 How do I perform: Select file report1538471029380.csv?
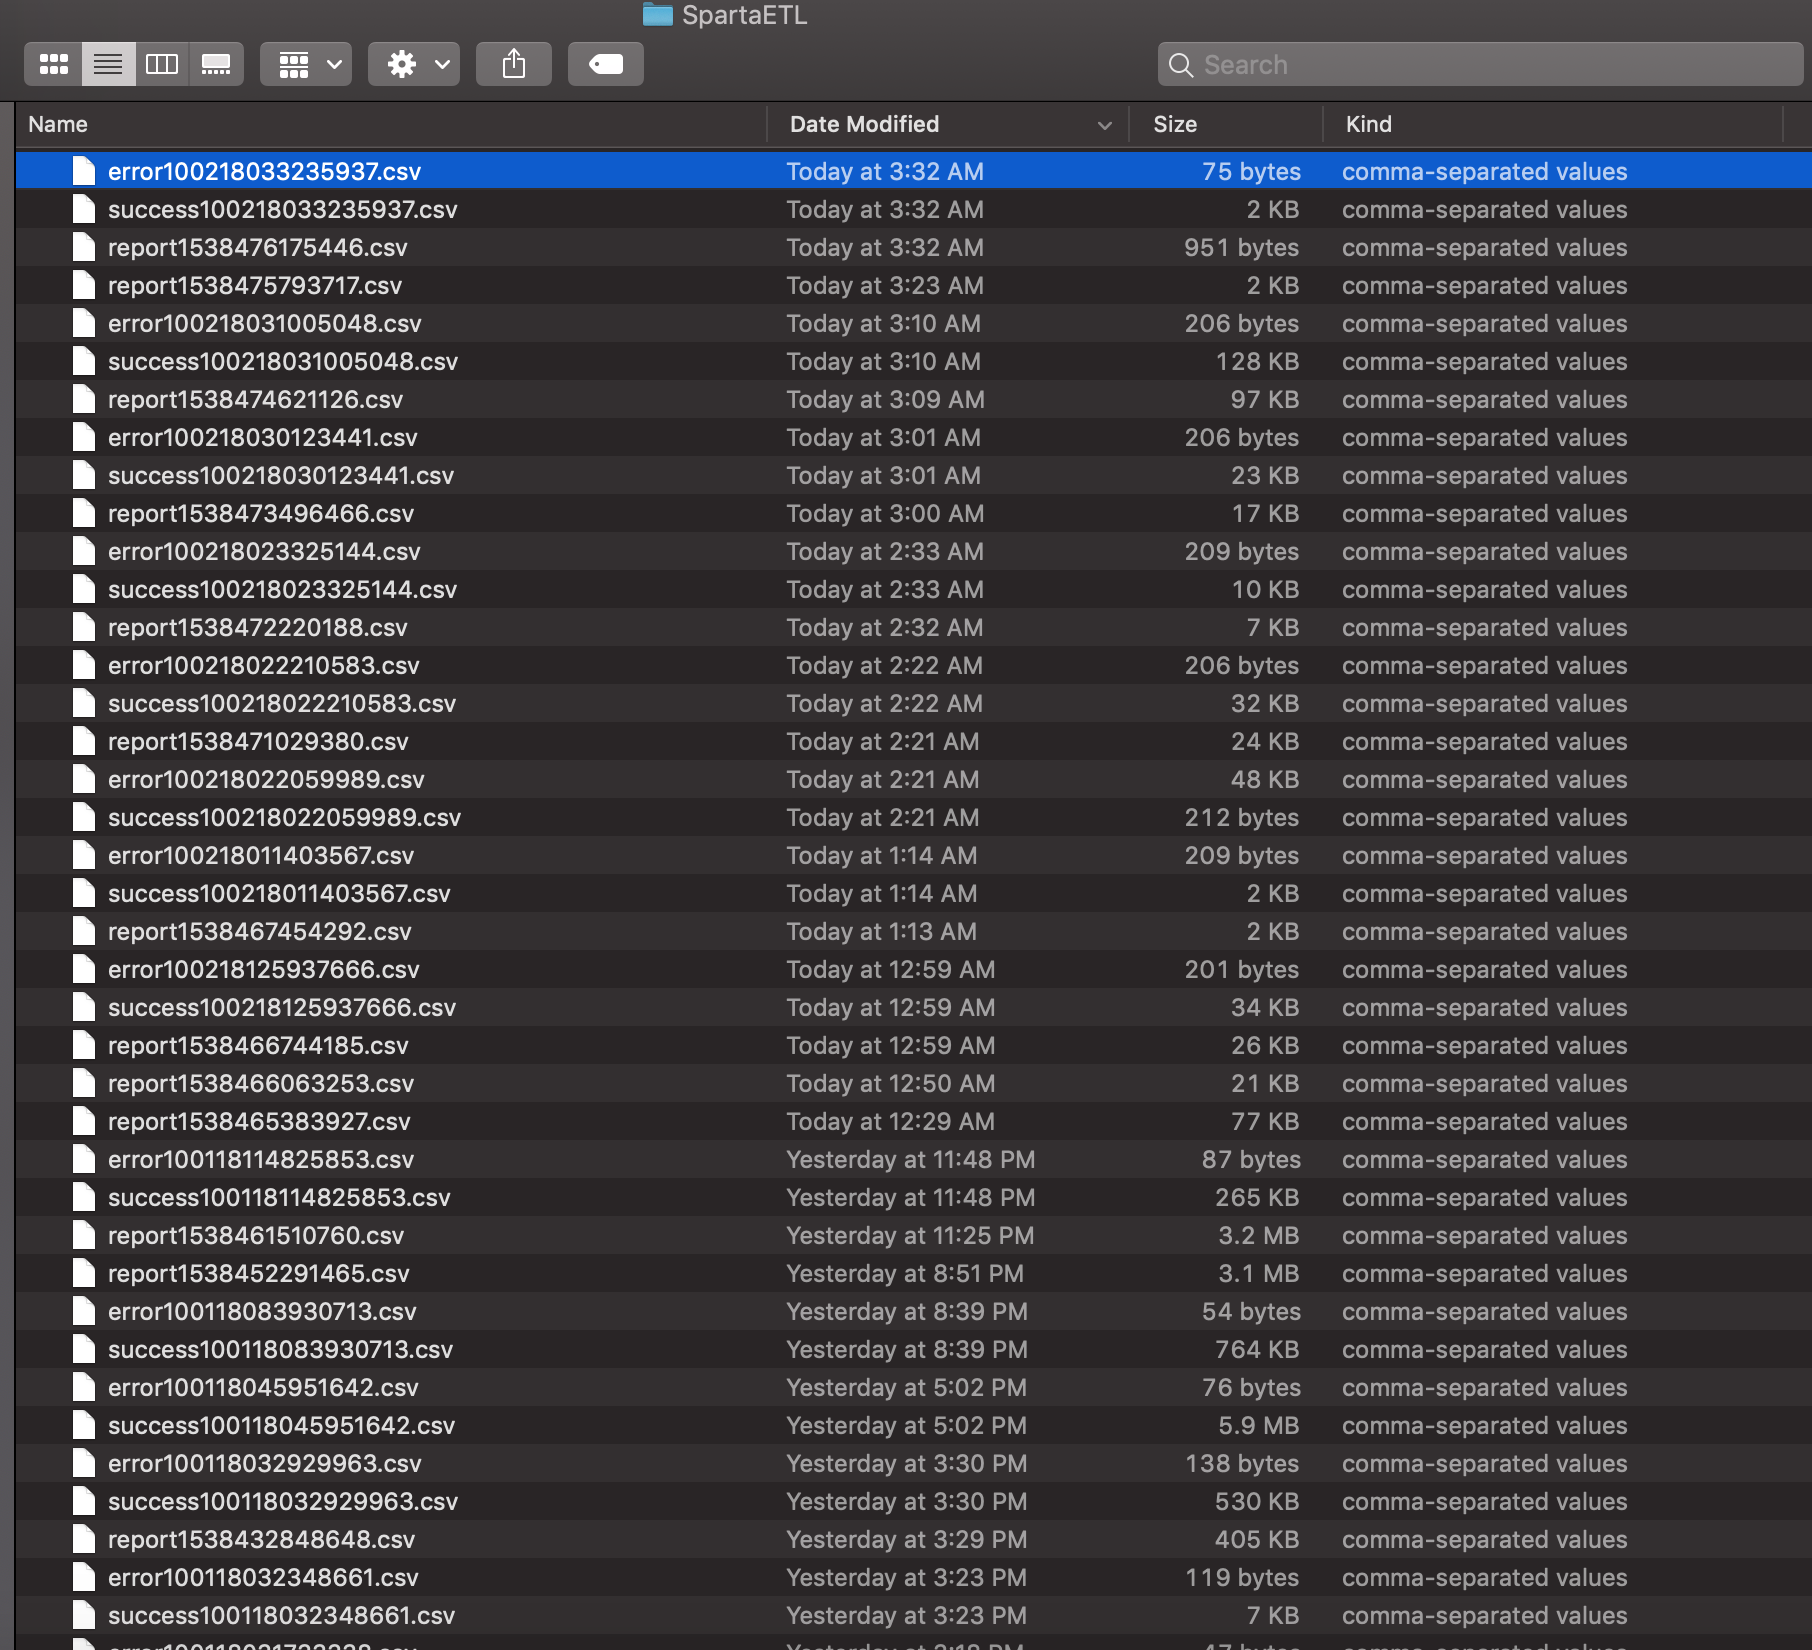[x=914, y=741]
